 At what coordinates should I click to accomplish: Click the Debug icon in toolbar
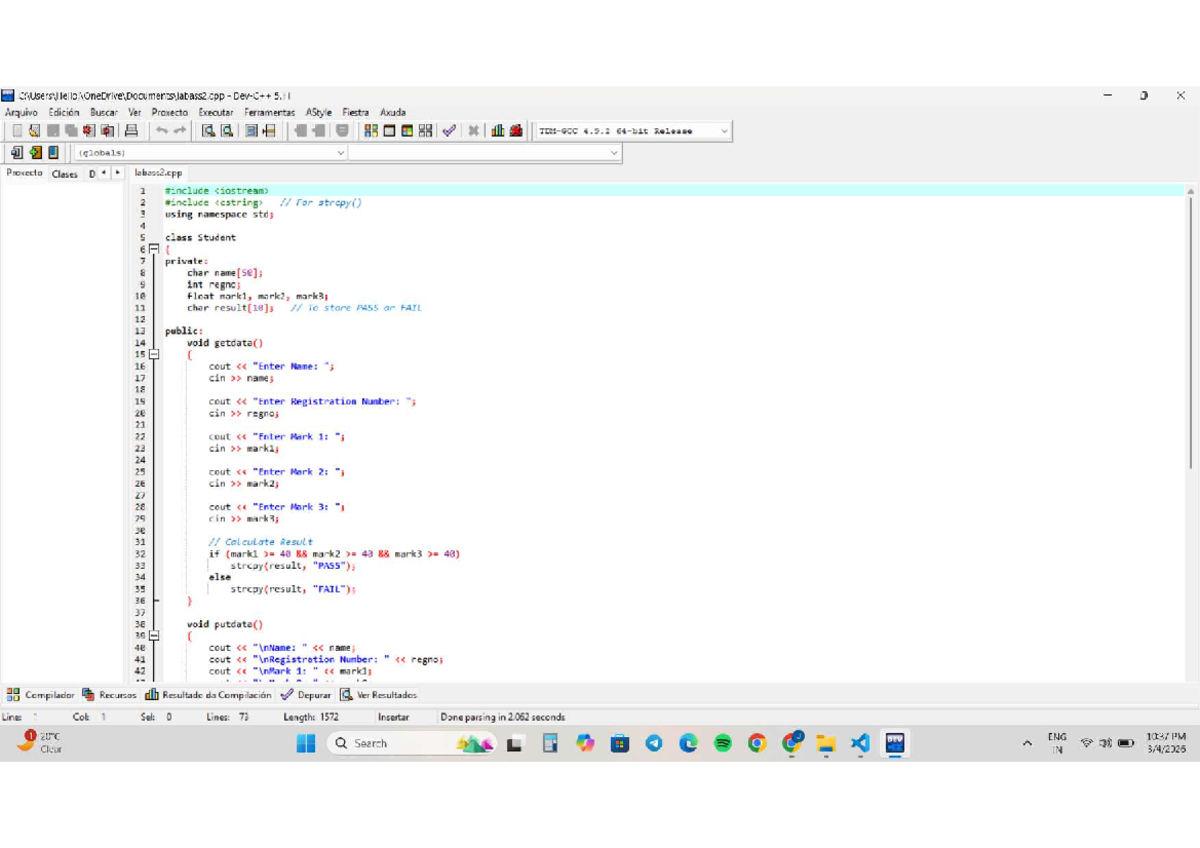516,131
